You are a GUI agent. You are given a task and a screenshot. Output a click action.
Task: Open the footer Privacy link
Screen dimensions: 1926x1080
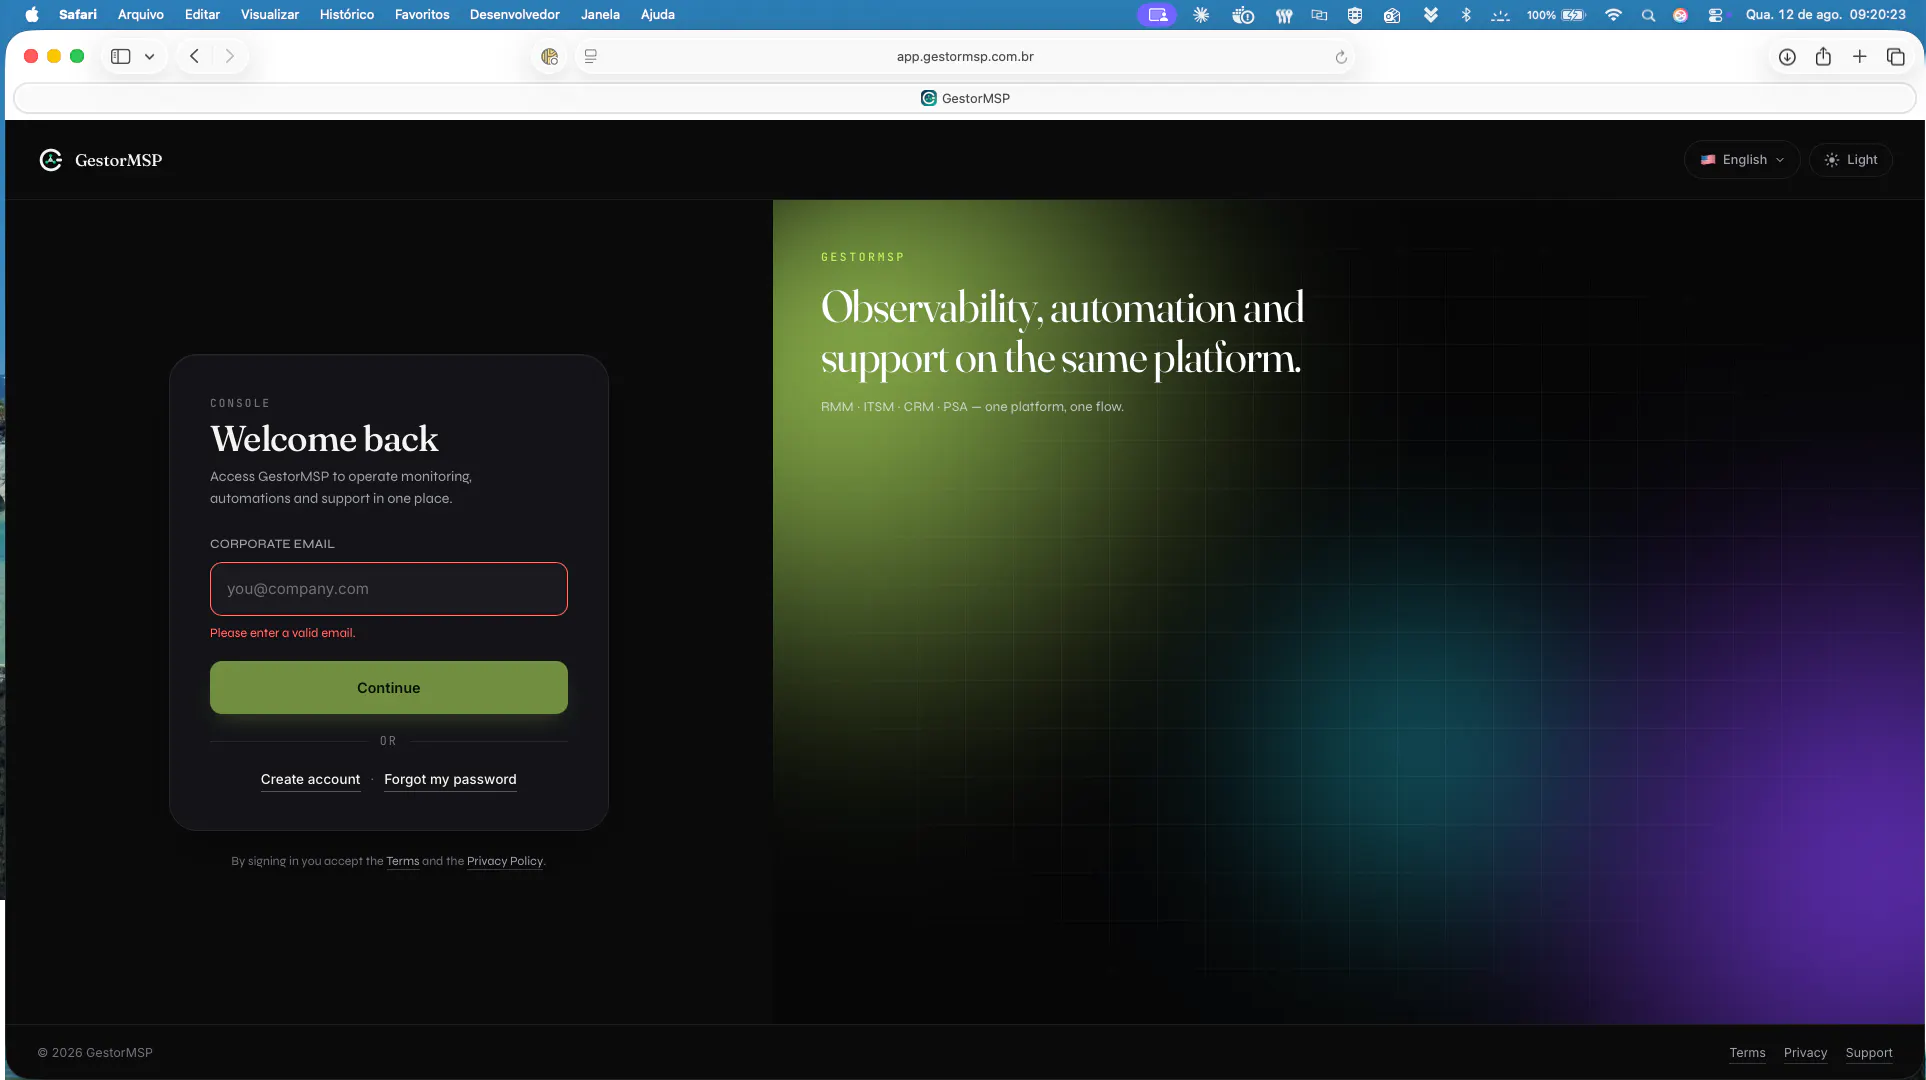[x=1805, y=1053]
